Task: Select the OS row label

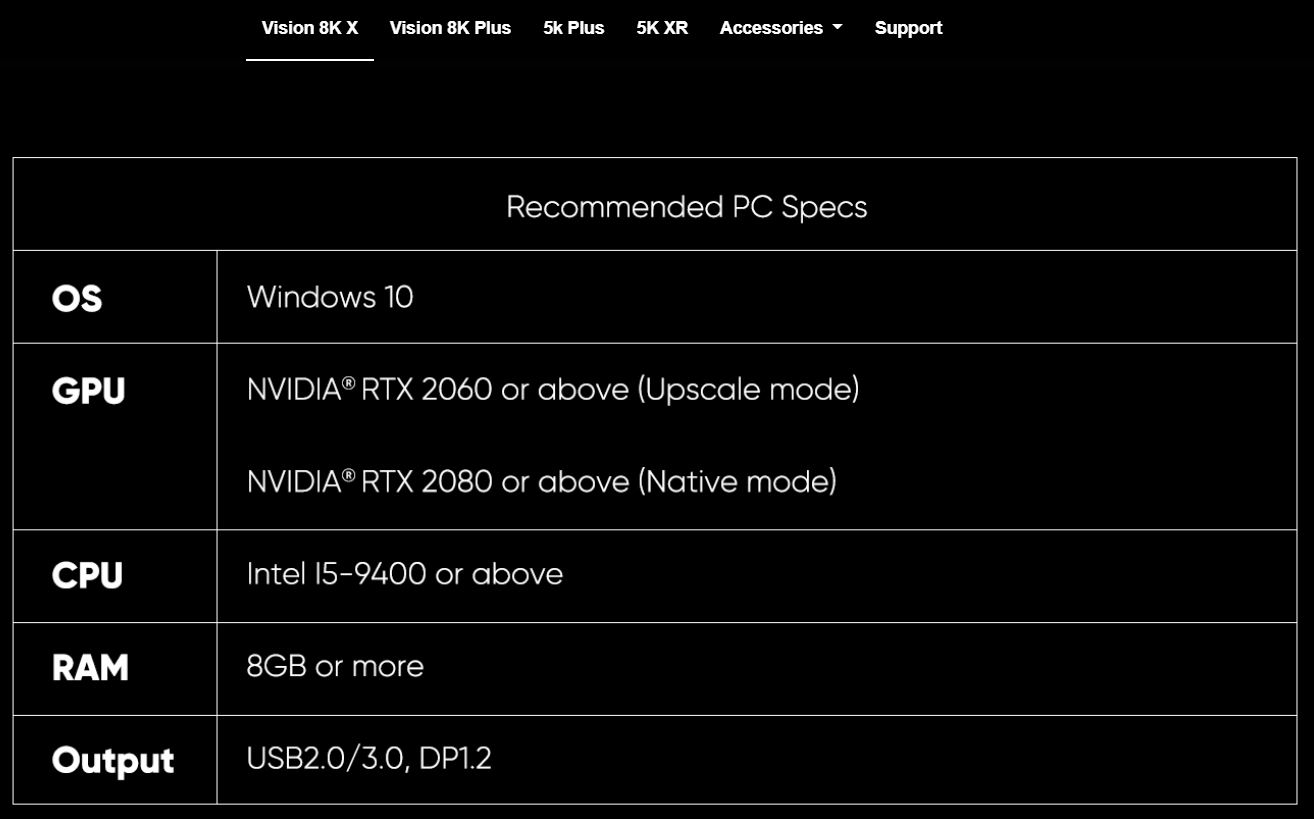Action: click(x=77, y=298)
